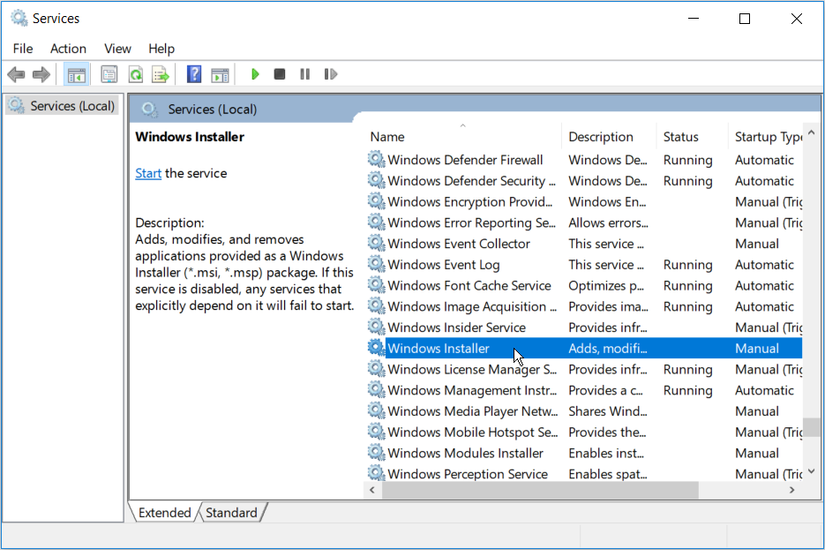Click the horizontal scrollbar right arrow
This screenshot has height=550, width=825.
pos(792,490)
